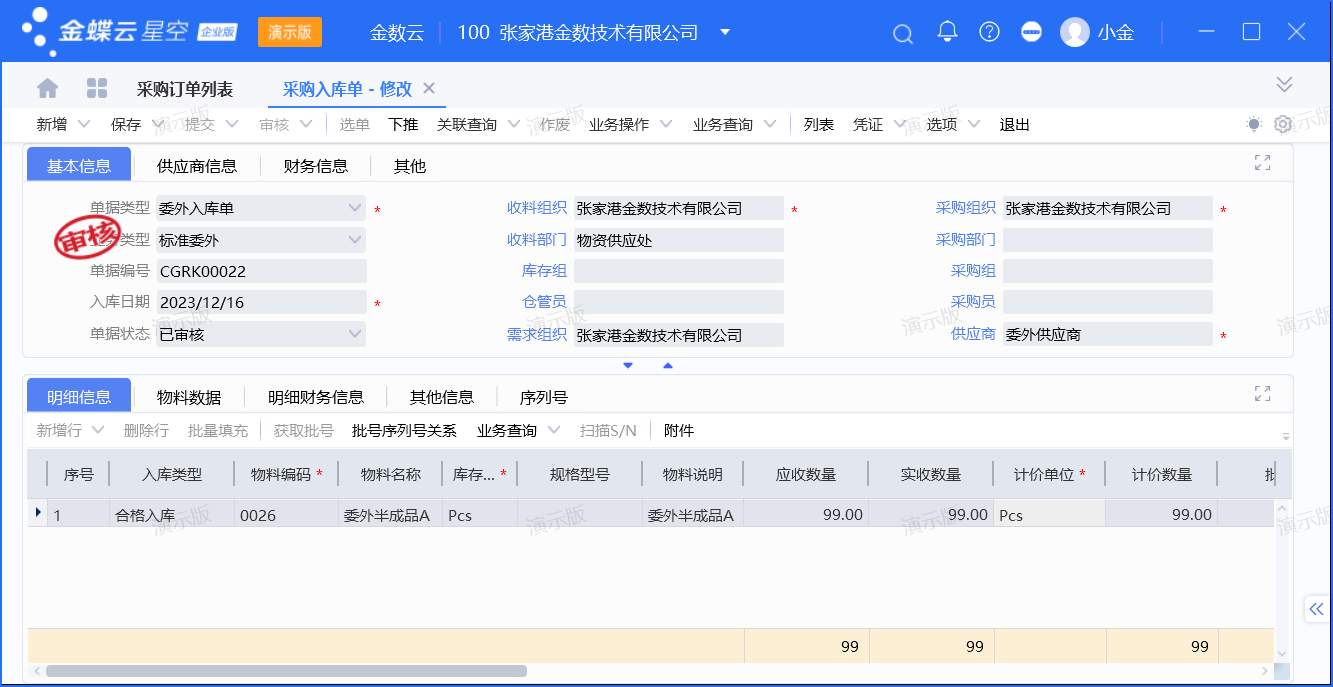Switch to the 明细财务信息 tab
1333x687 pixels.
pyautogui.click(x=316, y=397)
